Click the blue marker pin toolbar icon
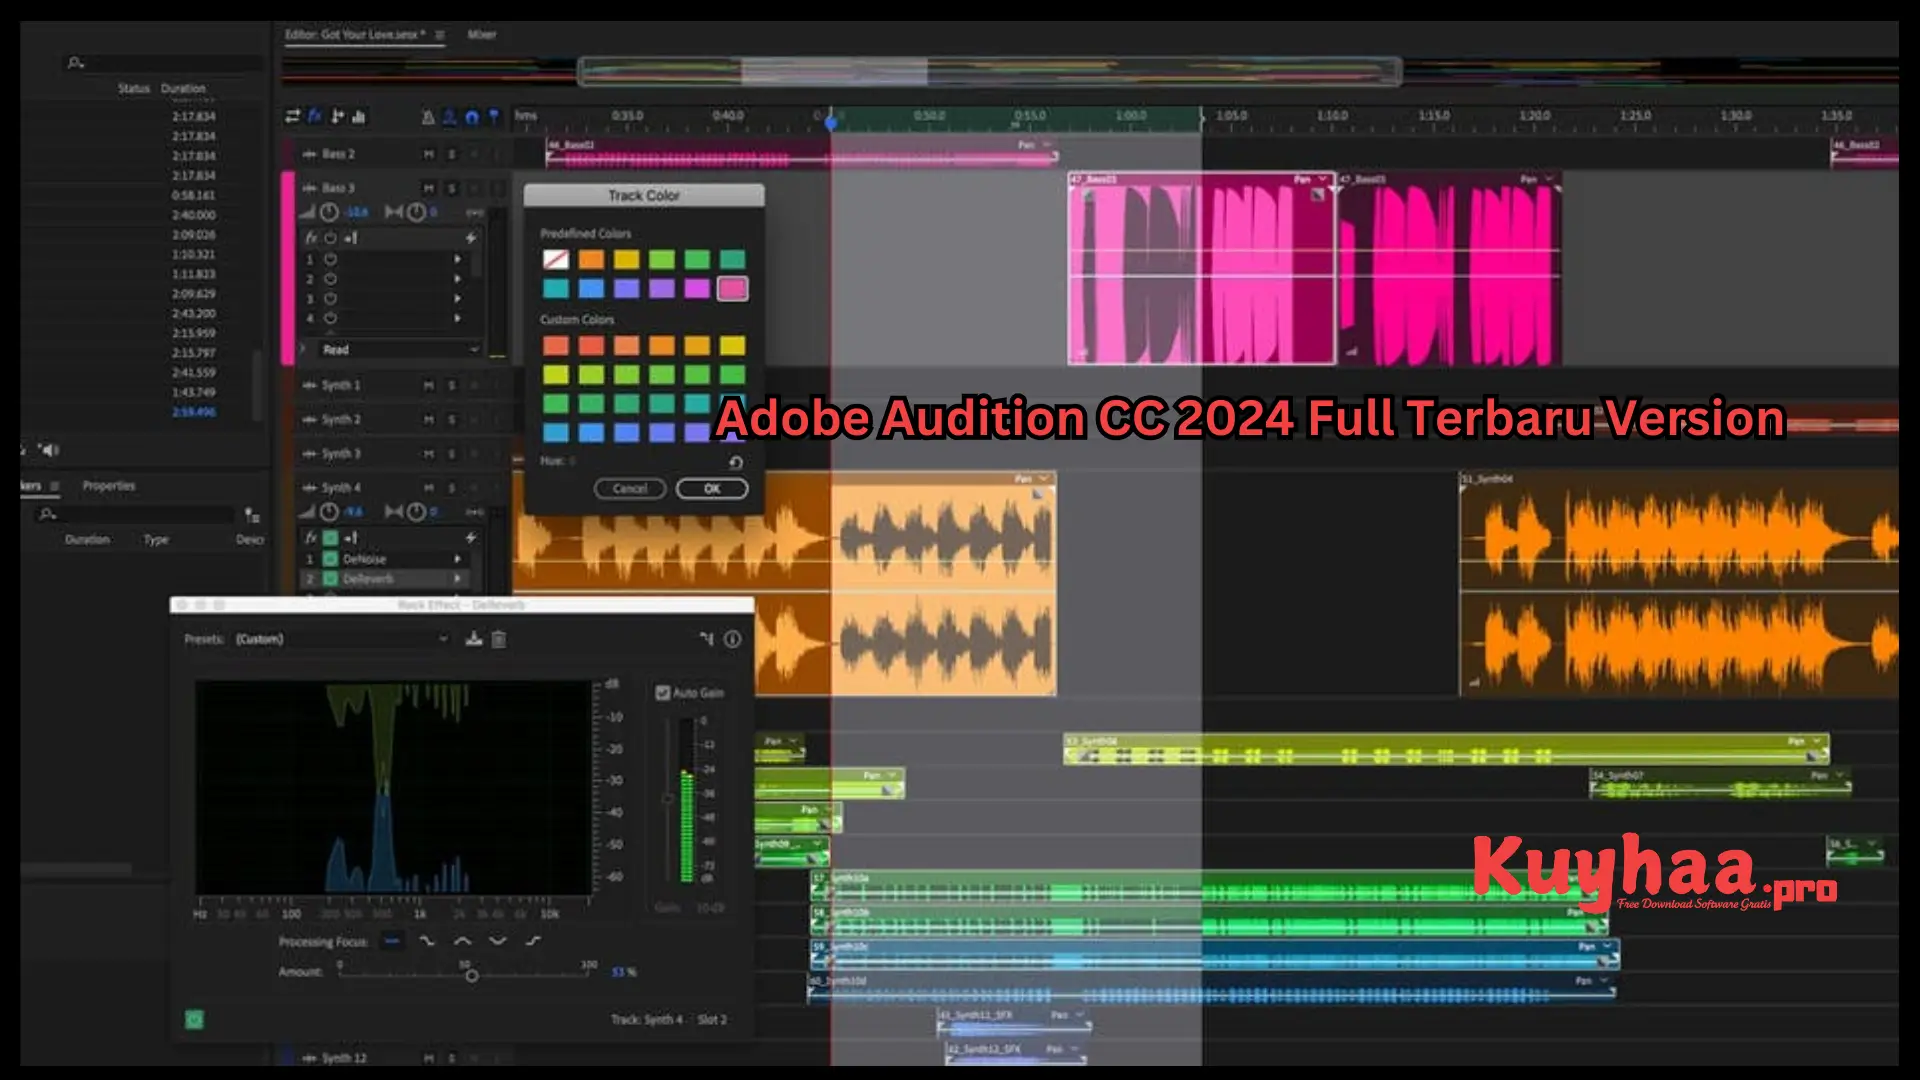The image size is (1920, 1080). click(494, 117)
